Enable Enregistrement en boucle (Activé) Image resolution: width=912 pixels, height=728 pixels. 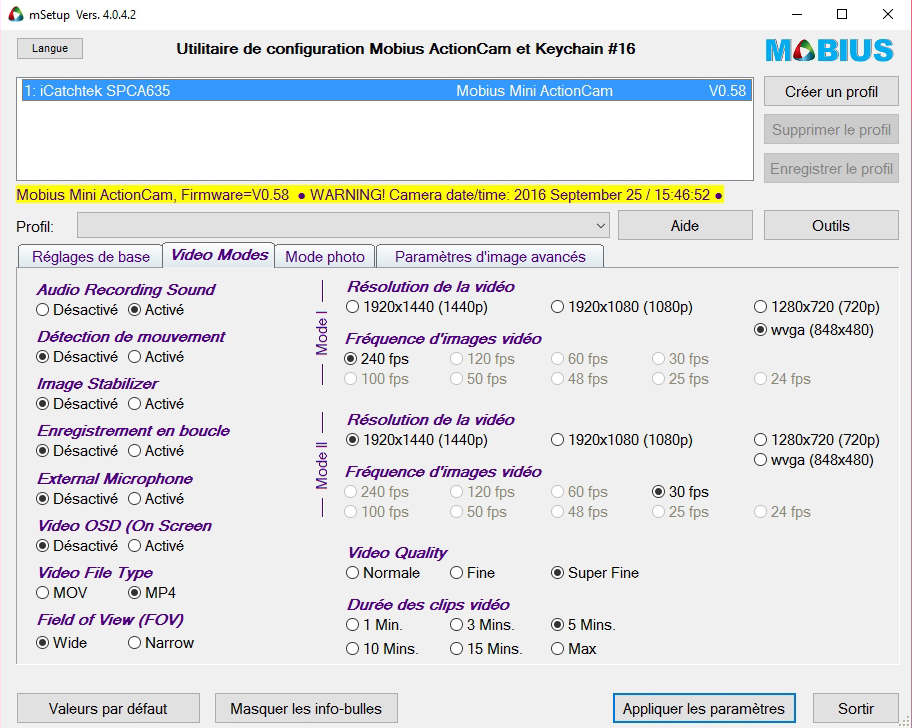pyautogui.click(x=156, y=451)
